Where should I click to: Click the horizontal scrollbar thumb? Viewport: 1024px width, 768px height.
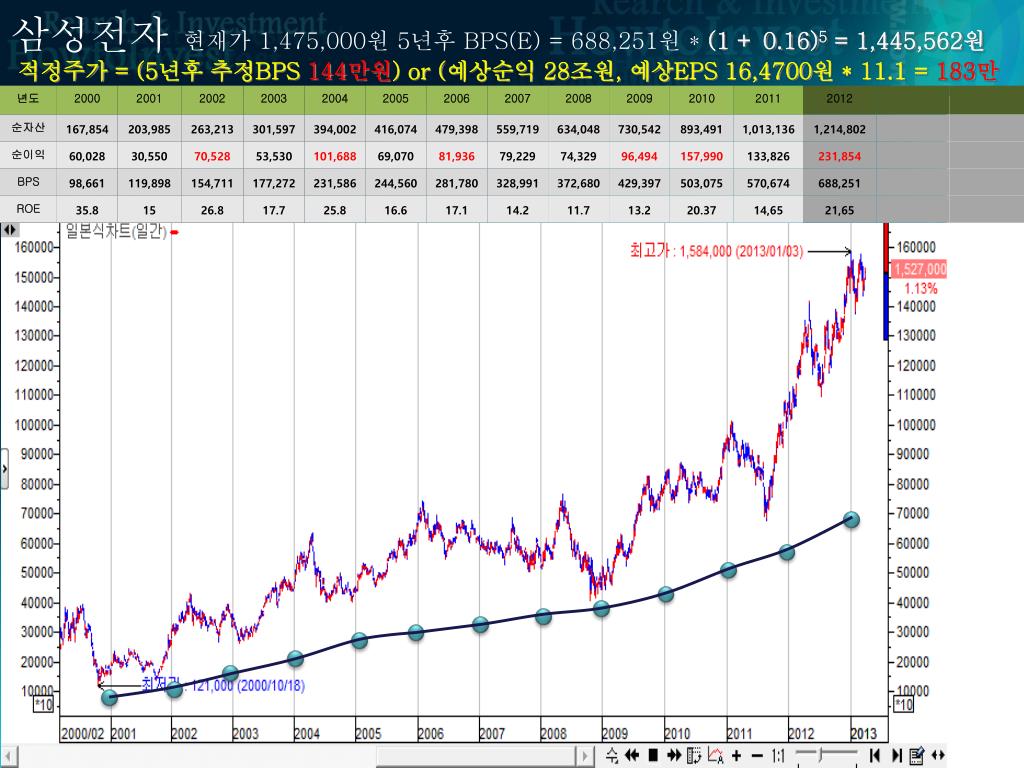click(477, 756)
